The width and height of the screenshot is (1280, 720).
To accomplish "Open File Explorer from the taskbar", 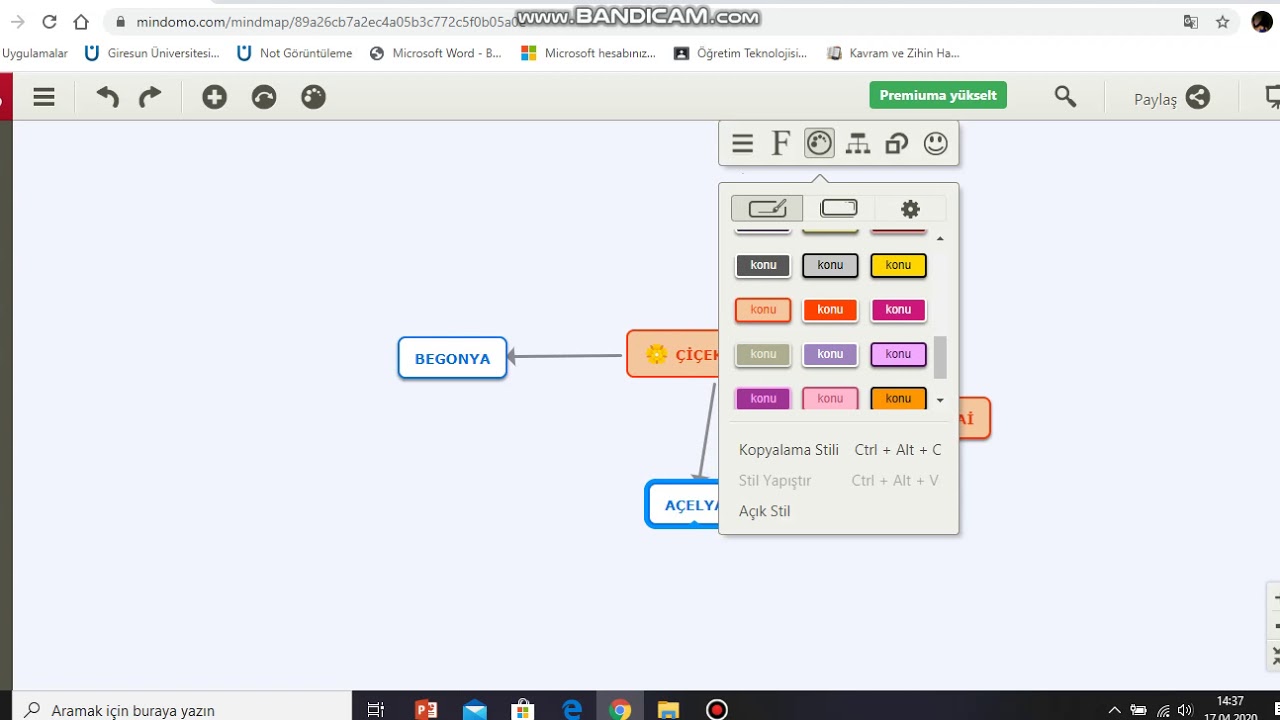I will point(668,710).
